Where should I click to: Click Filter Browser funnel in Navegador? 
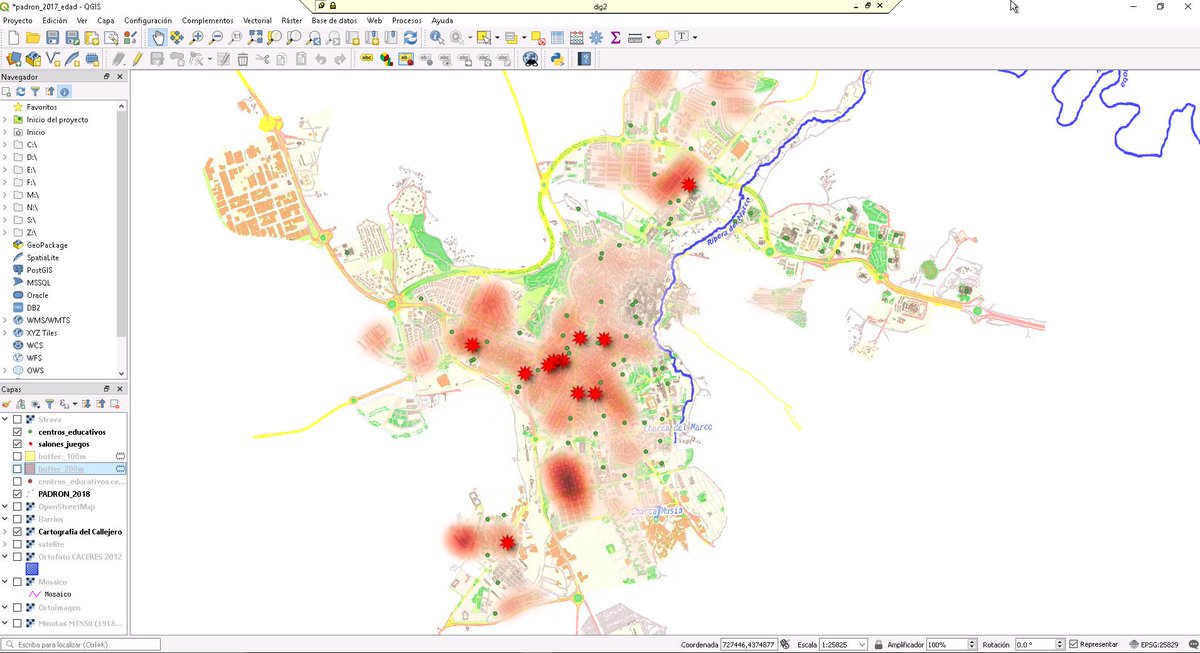point(35,91)
